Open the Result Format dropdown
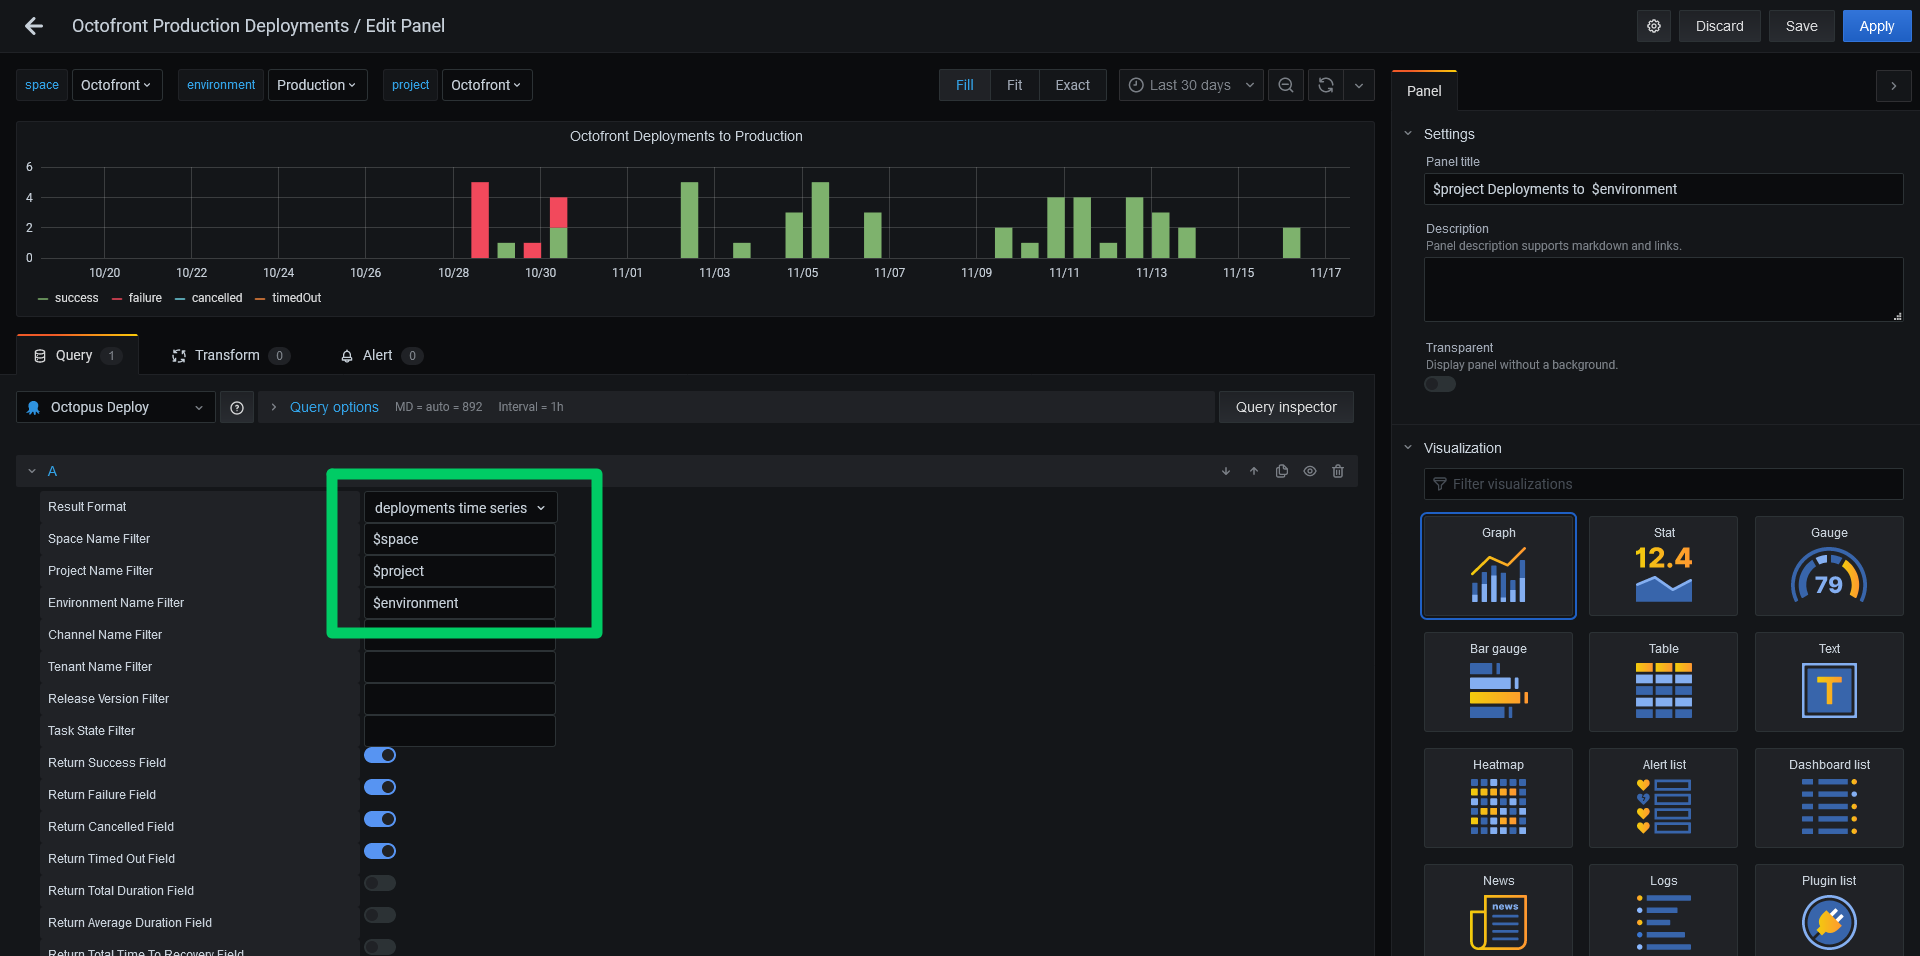The width and height of the screenshot is (1920, 956). (x=460, y=508)
